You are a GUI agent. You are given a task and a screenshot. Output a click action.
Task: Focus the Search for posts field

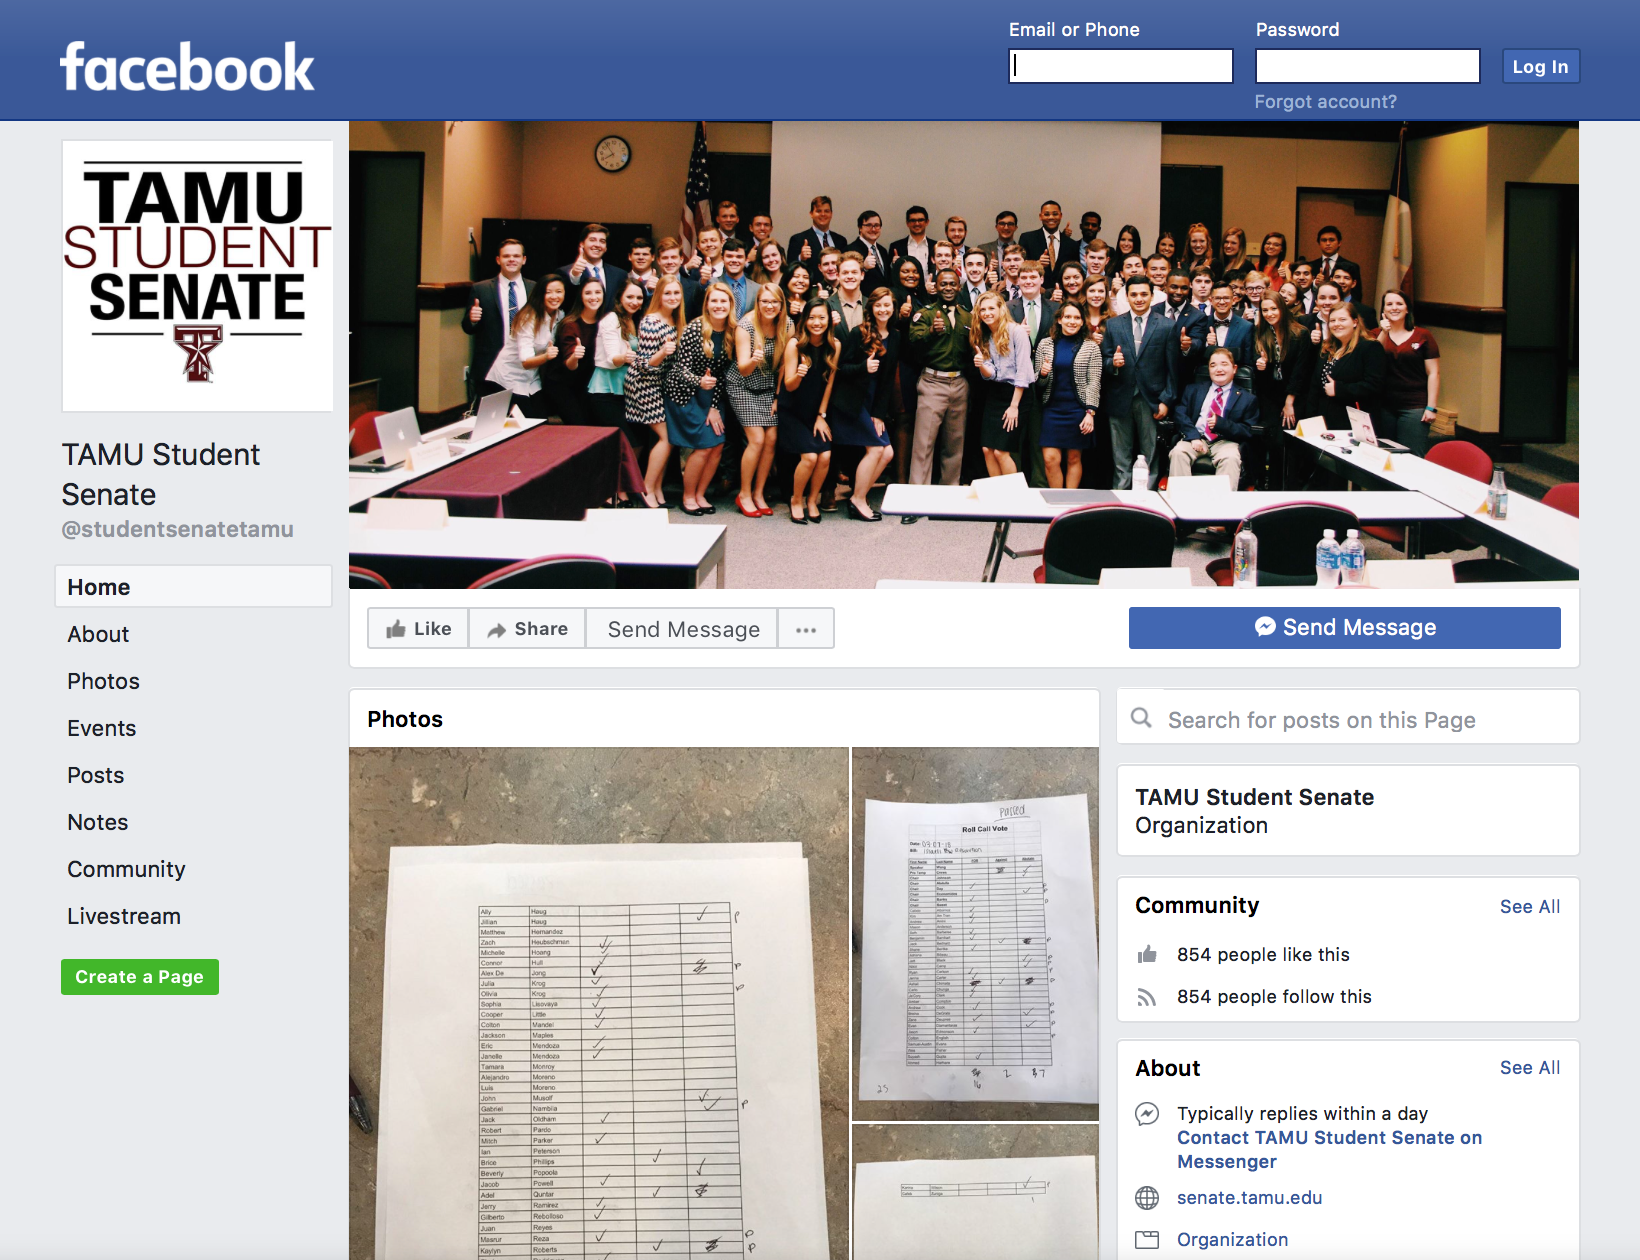click(1348, 717)
